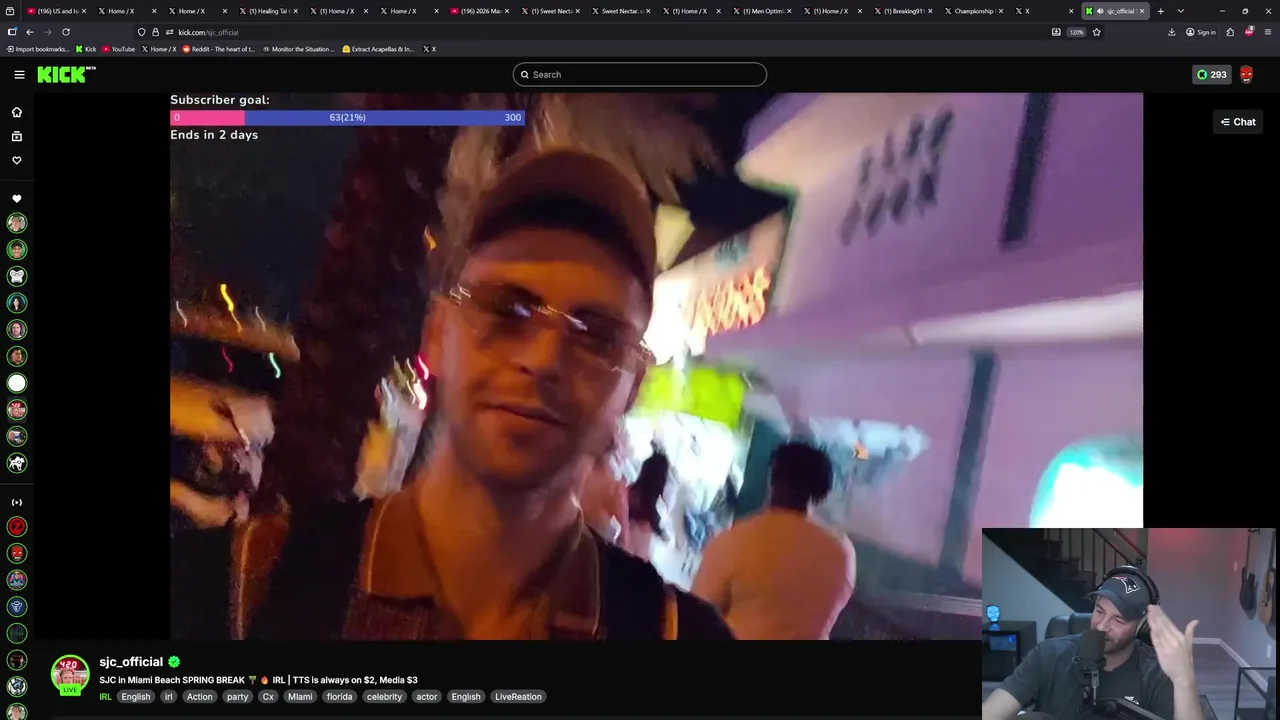Open the Browse icon below the sidebar home icon
1280x720 pixels.
(17, 136)
